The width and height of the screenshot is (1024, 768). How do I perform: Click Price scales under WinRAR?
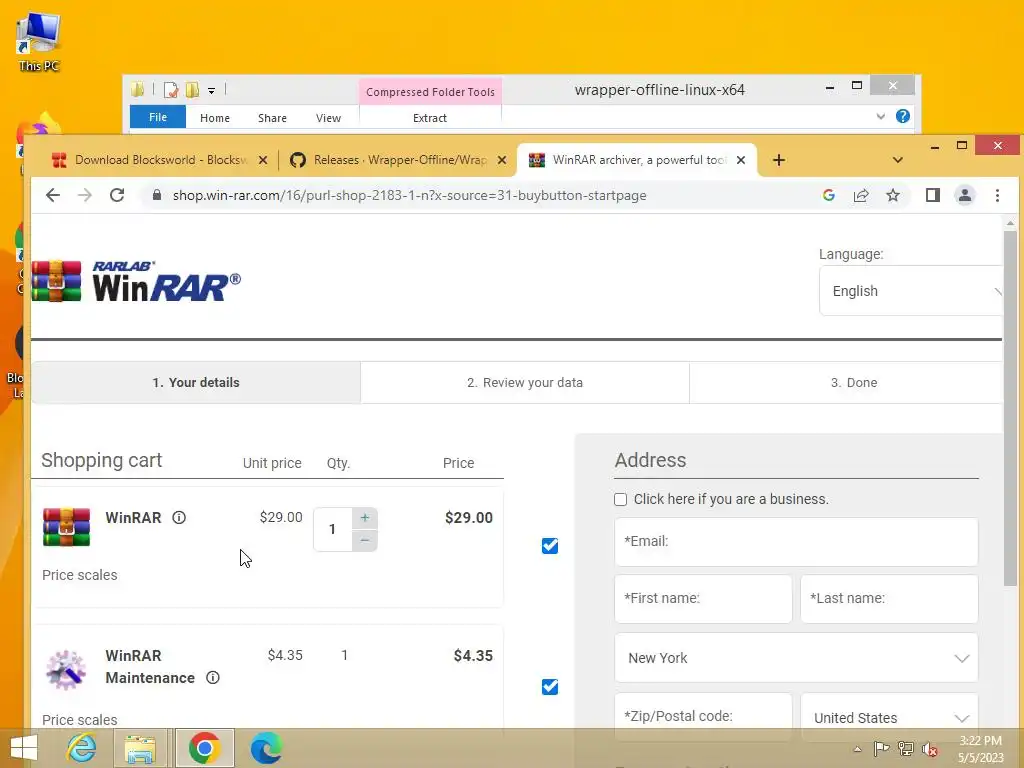[80, 575]
